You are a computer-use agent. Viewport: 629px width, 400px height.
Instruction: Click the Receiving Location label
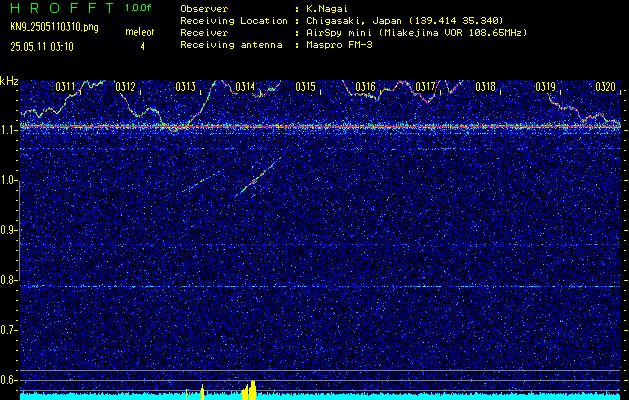(x=234, y=21)
